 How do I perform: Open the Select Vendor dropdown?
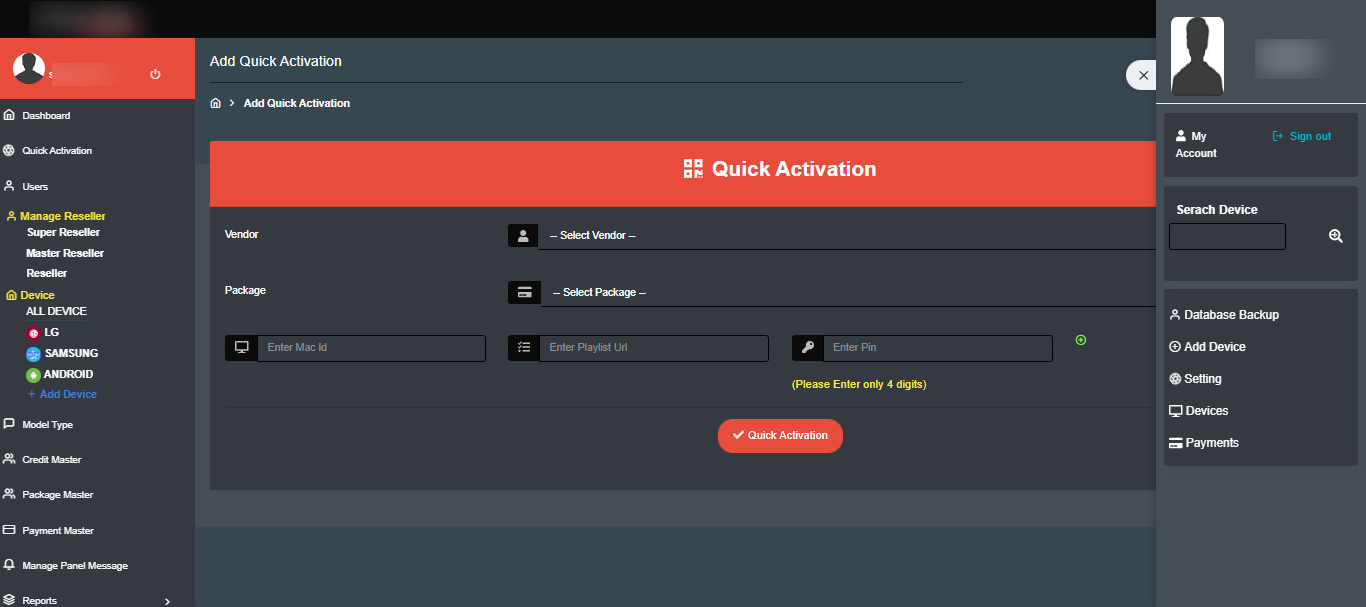[x=845, y=236]
